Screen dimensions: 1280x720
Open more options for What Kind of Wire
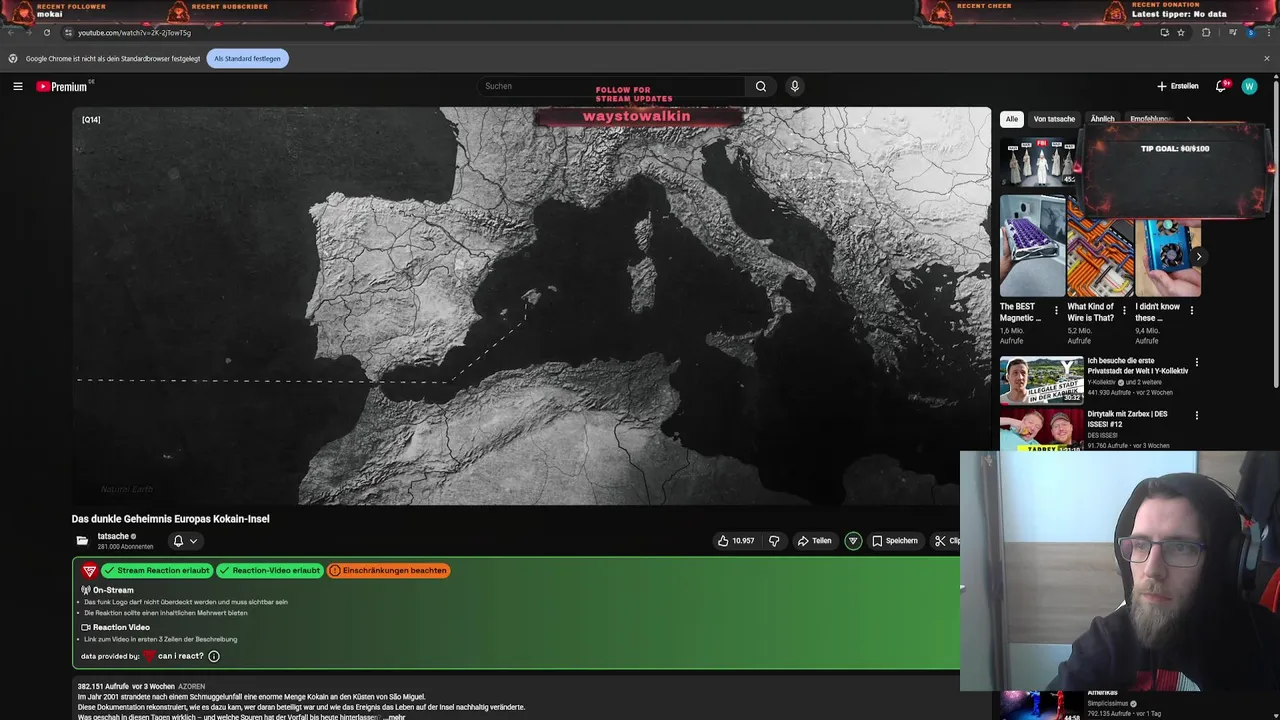(x=1124, y=311)
